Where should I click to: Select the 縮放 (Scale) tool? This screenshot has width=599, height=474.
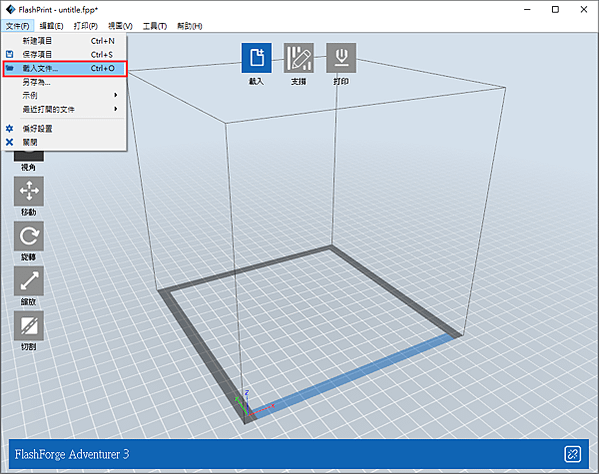(x=29, y=281)
